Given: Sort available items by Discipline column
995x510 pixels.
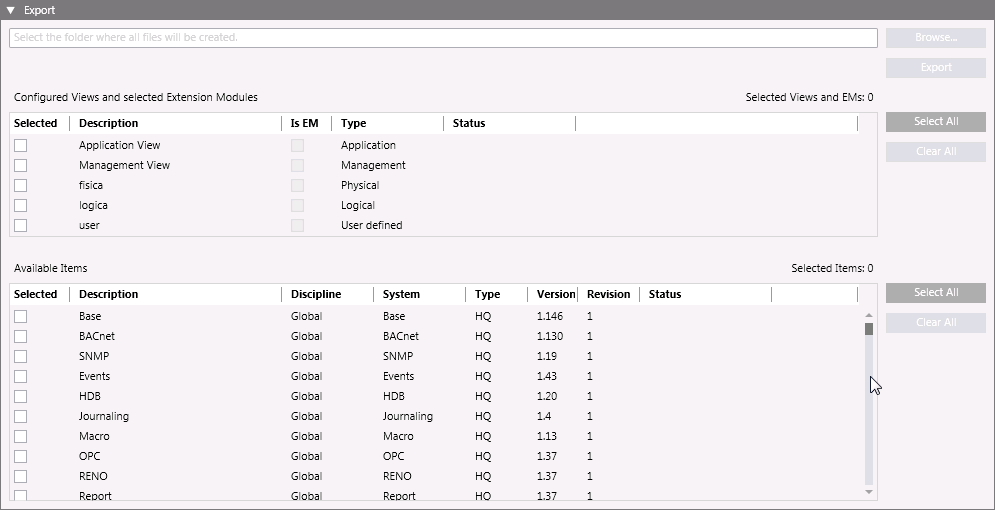Looking at the screenshot, I should [x=316, y=295].
